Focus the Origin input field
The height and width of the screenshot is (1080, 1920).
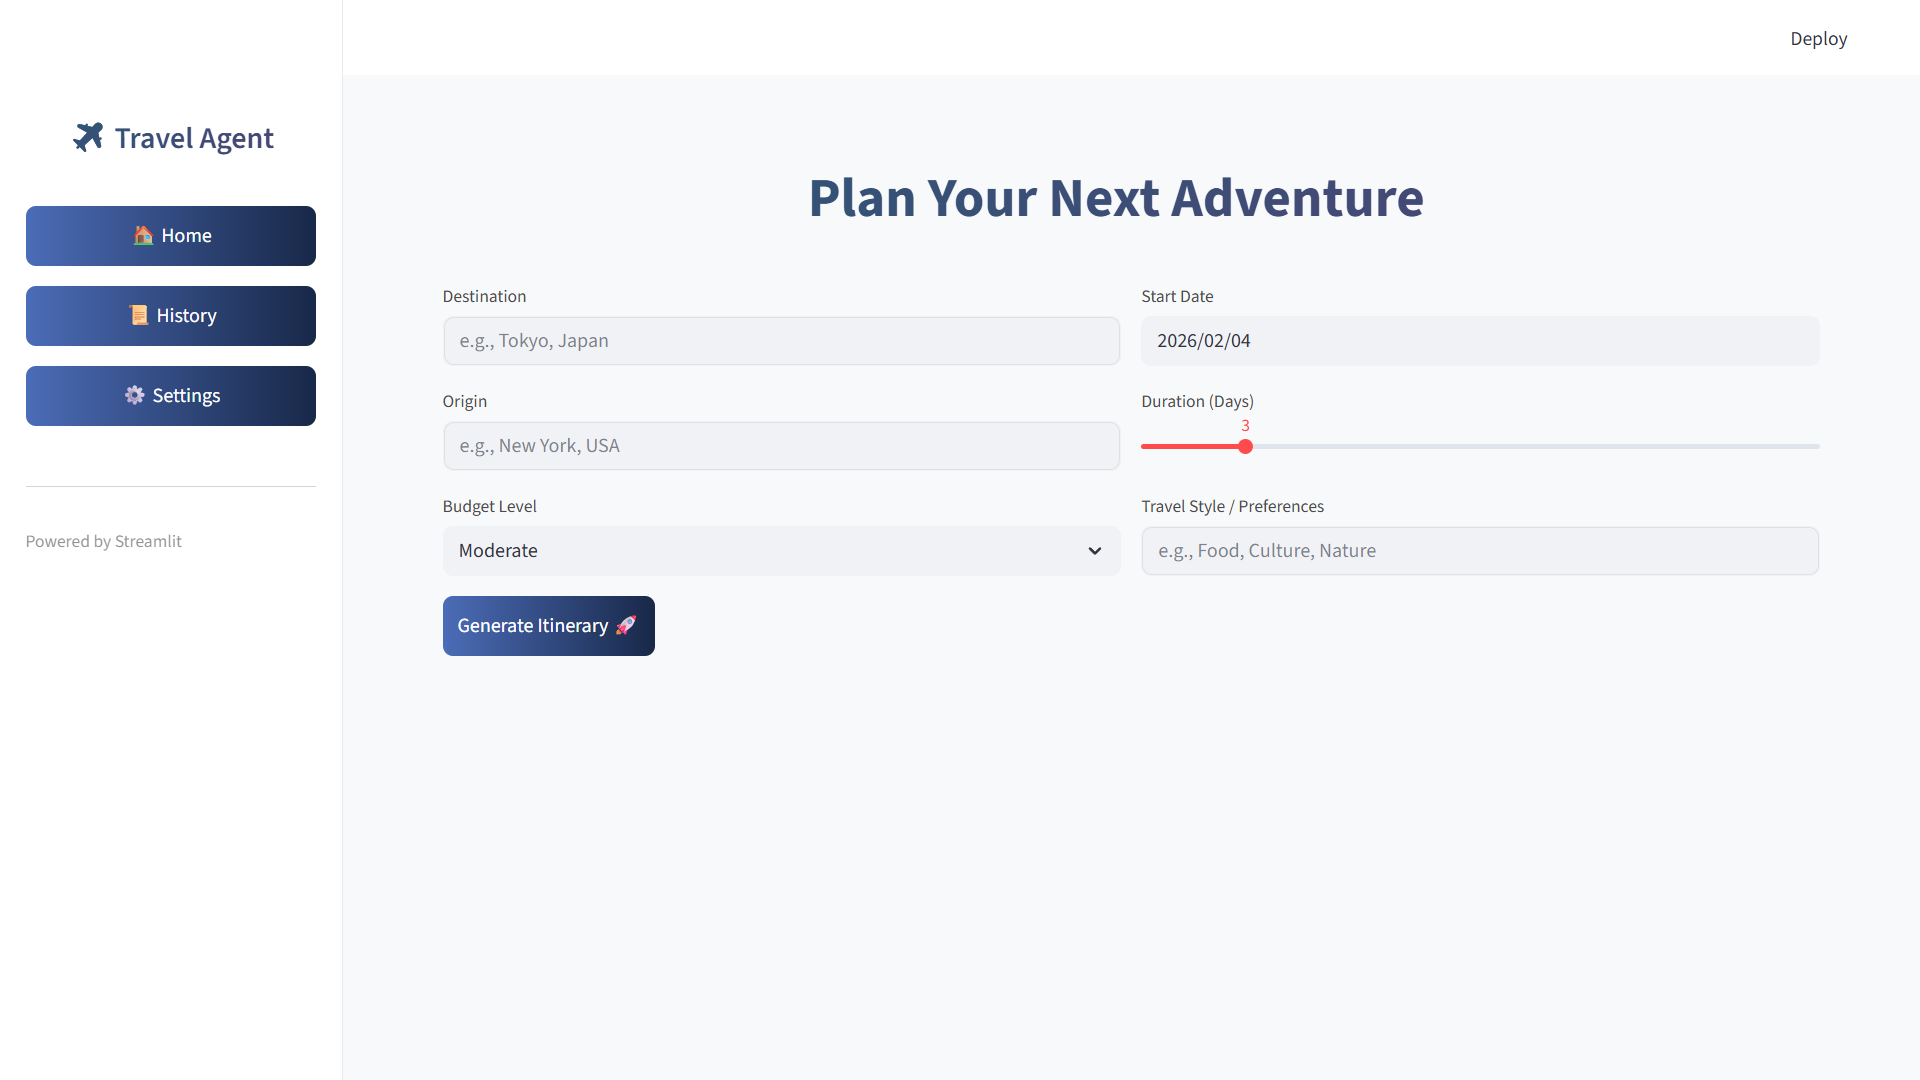tap(781, 446)
